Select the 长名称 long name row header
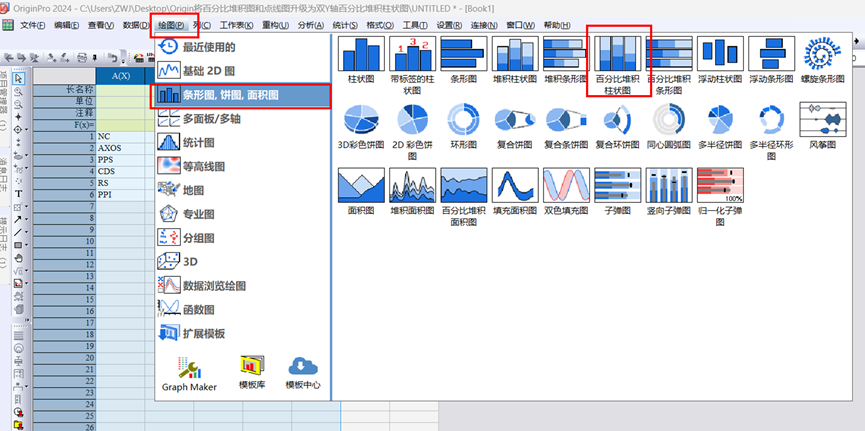The height and width of the screenshot is (431, 865). point(65,89)
